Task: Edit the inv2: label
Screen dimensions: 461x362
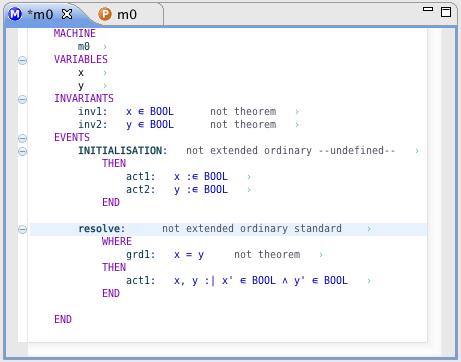Action: tap(93, 124)
